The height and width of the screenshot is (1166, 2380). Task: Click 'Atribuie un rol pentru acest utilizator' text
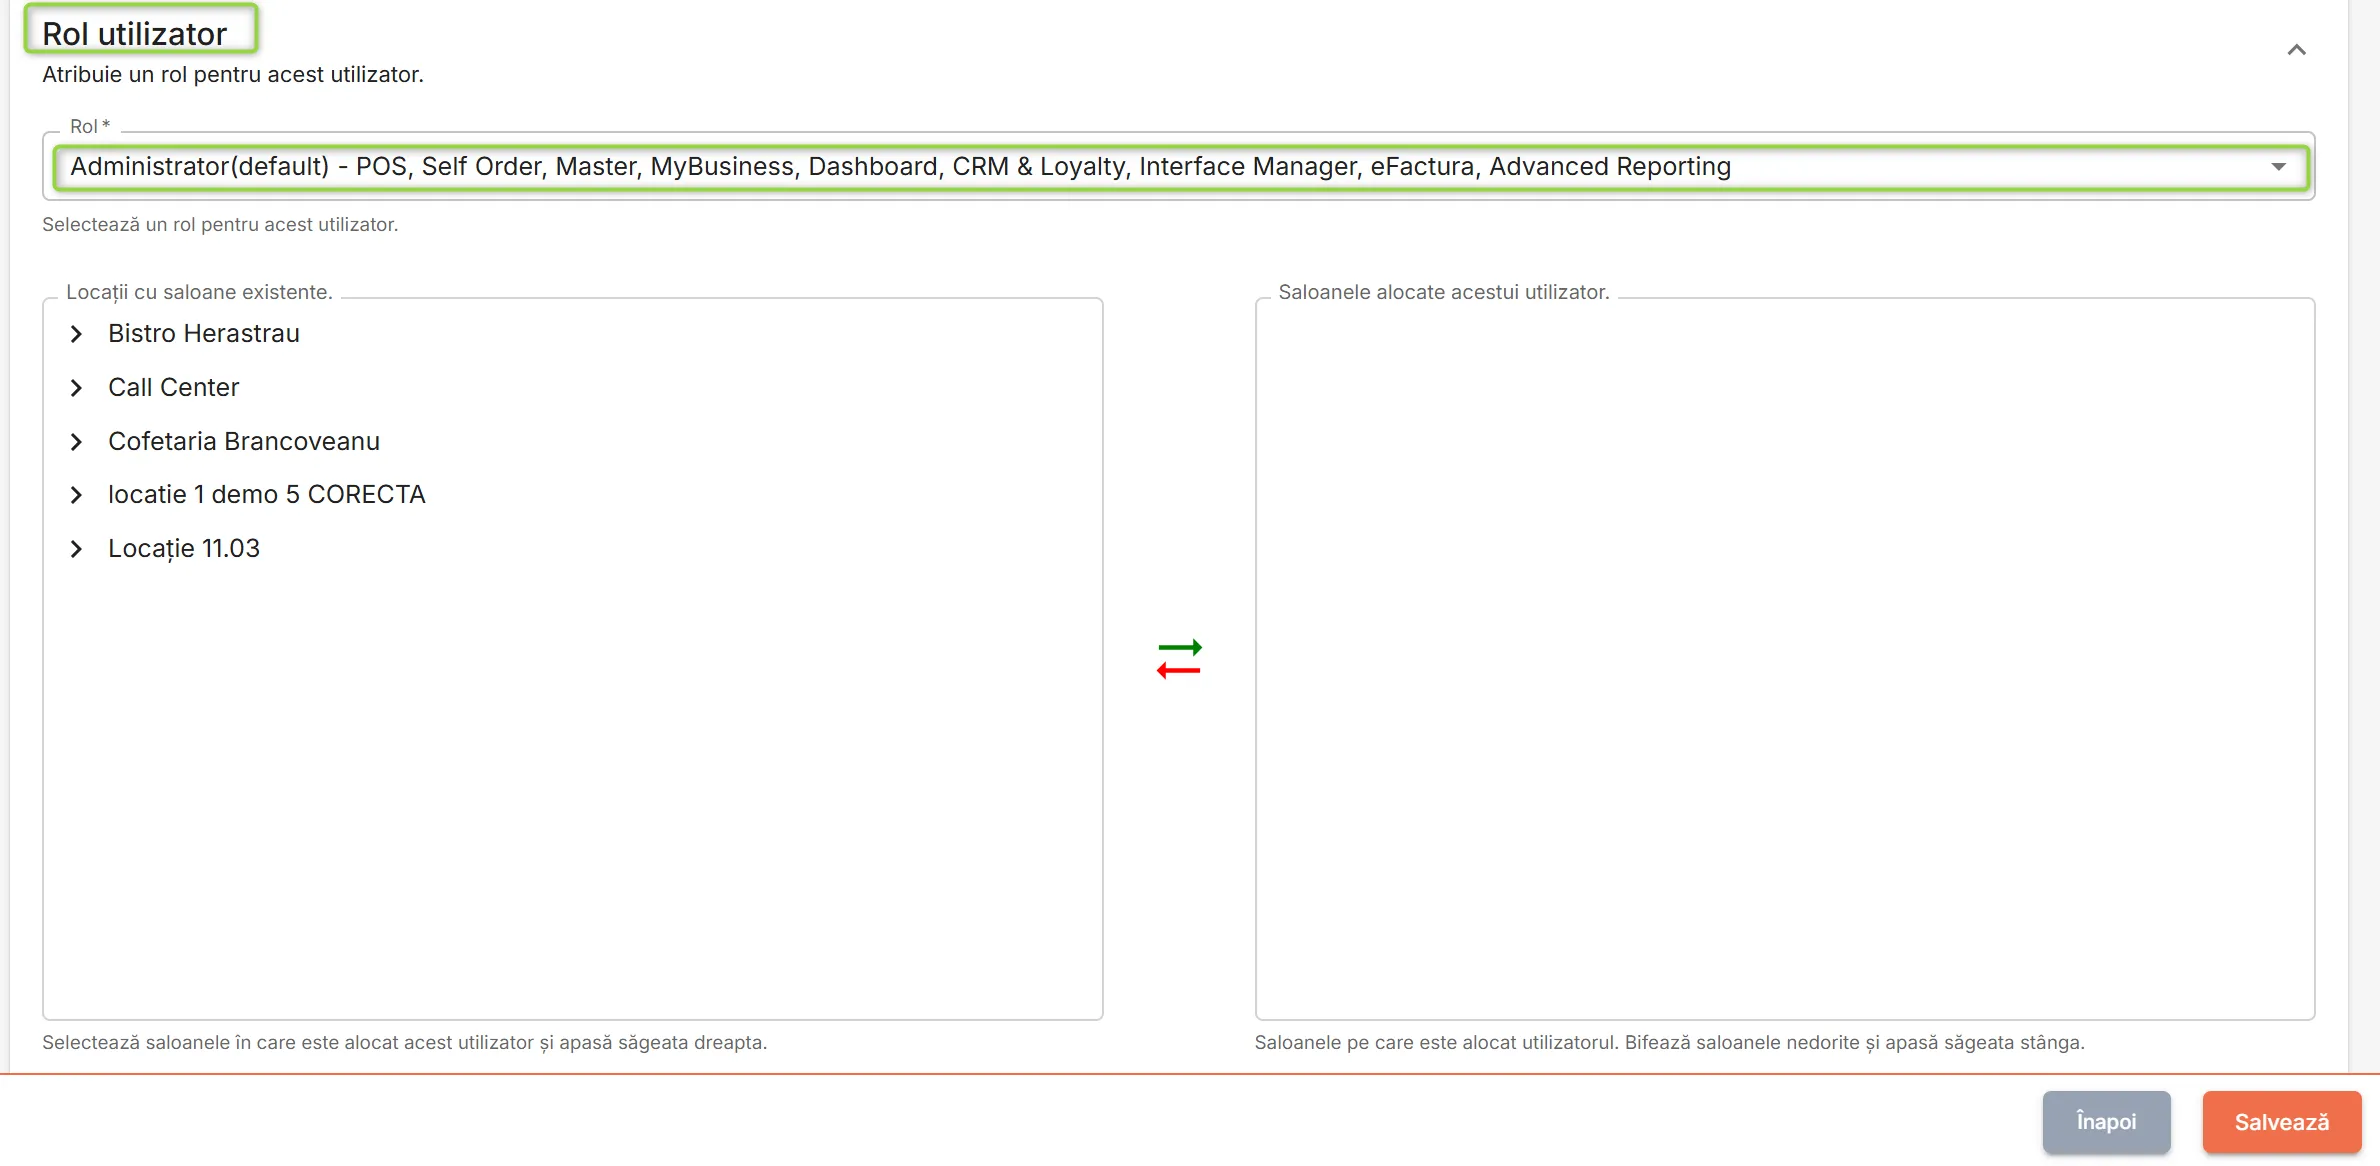(233, 75)
